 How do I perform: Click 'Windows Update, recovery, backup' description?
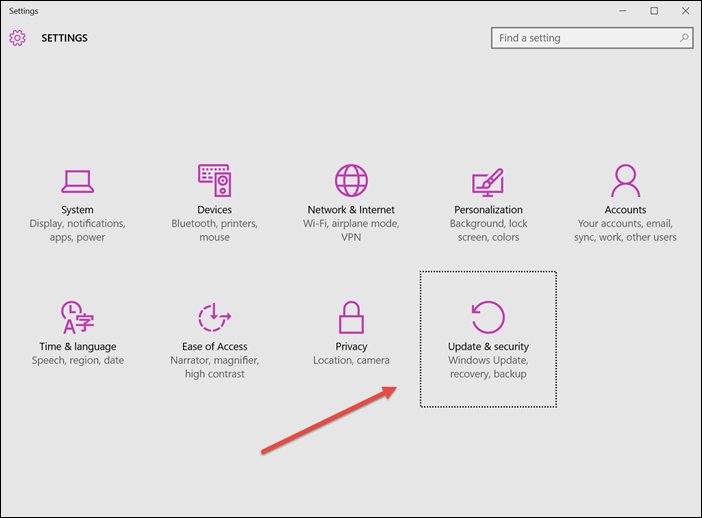click(488, 367)
